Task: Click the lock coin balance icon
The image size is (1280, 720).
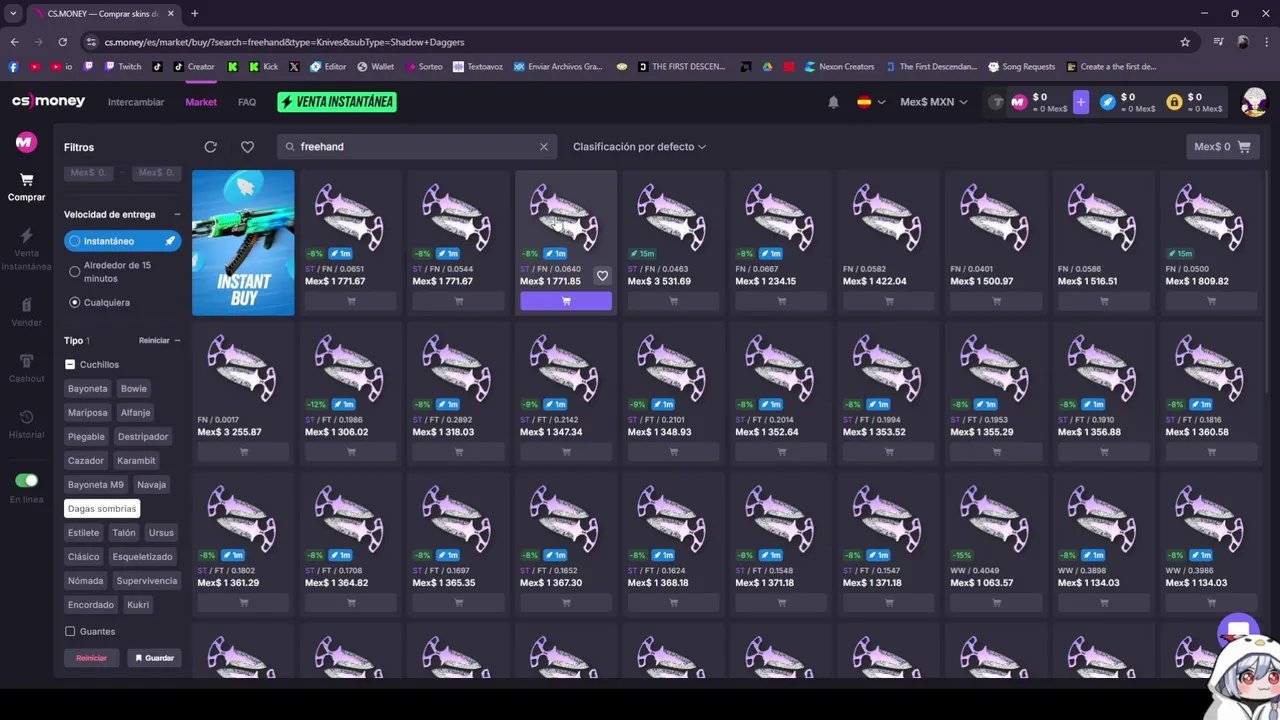Action: click(1174, 102)
